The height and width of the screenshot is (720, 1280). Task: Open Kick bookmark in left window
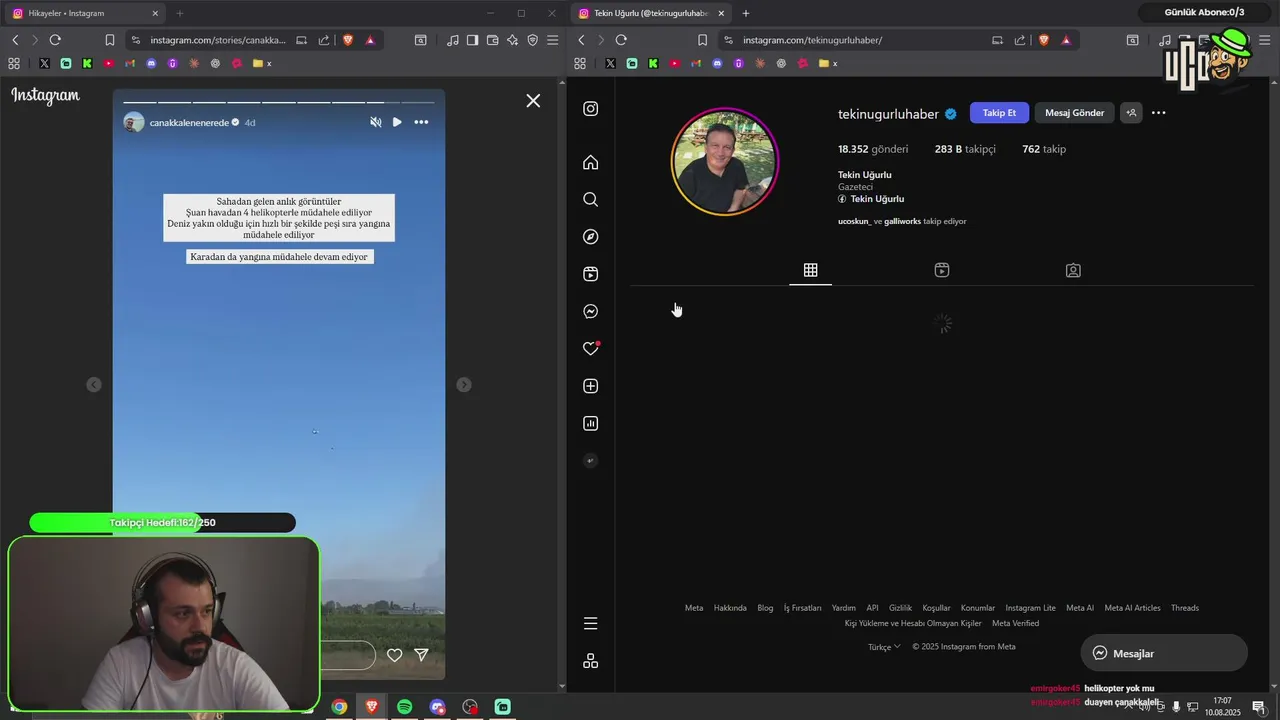click(x=87, y=63)
